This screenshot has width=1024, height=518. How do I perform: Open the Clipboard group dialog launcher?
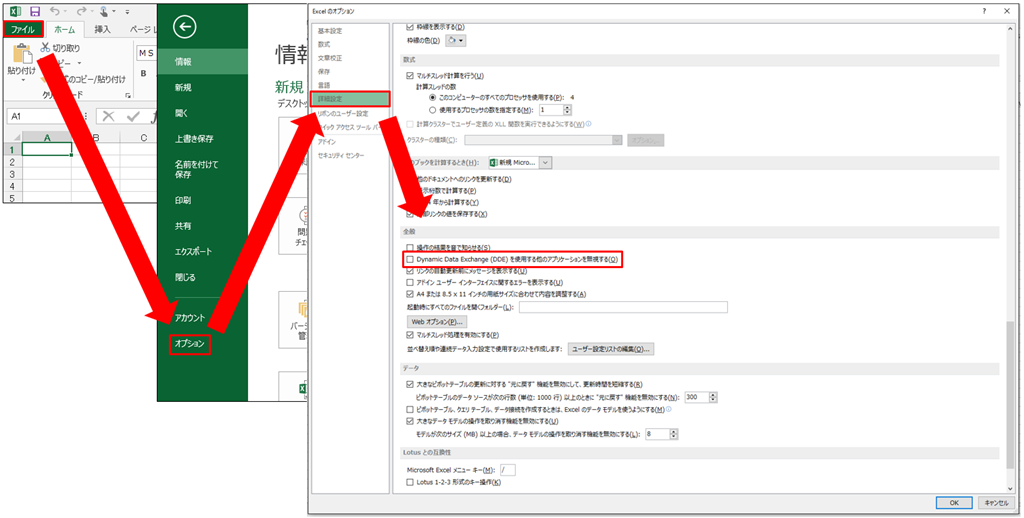coord(128,95)
